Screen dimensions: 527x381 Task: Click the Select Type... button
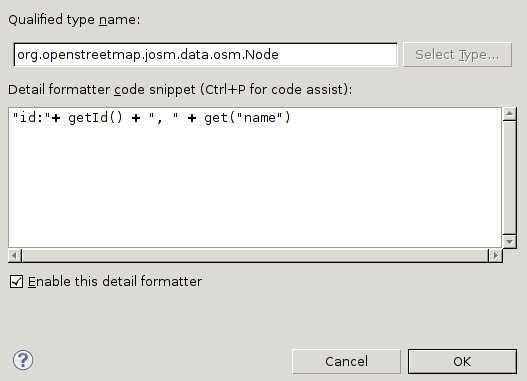click(x=457, y=55)
